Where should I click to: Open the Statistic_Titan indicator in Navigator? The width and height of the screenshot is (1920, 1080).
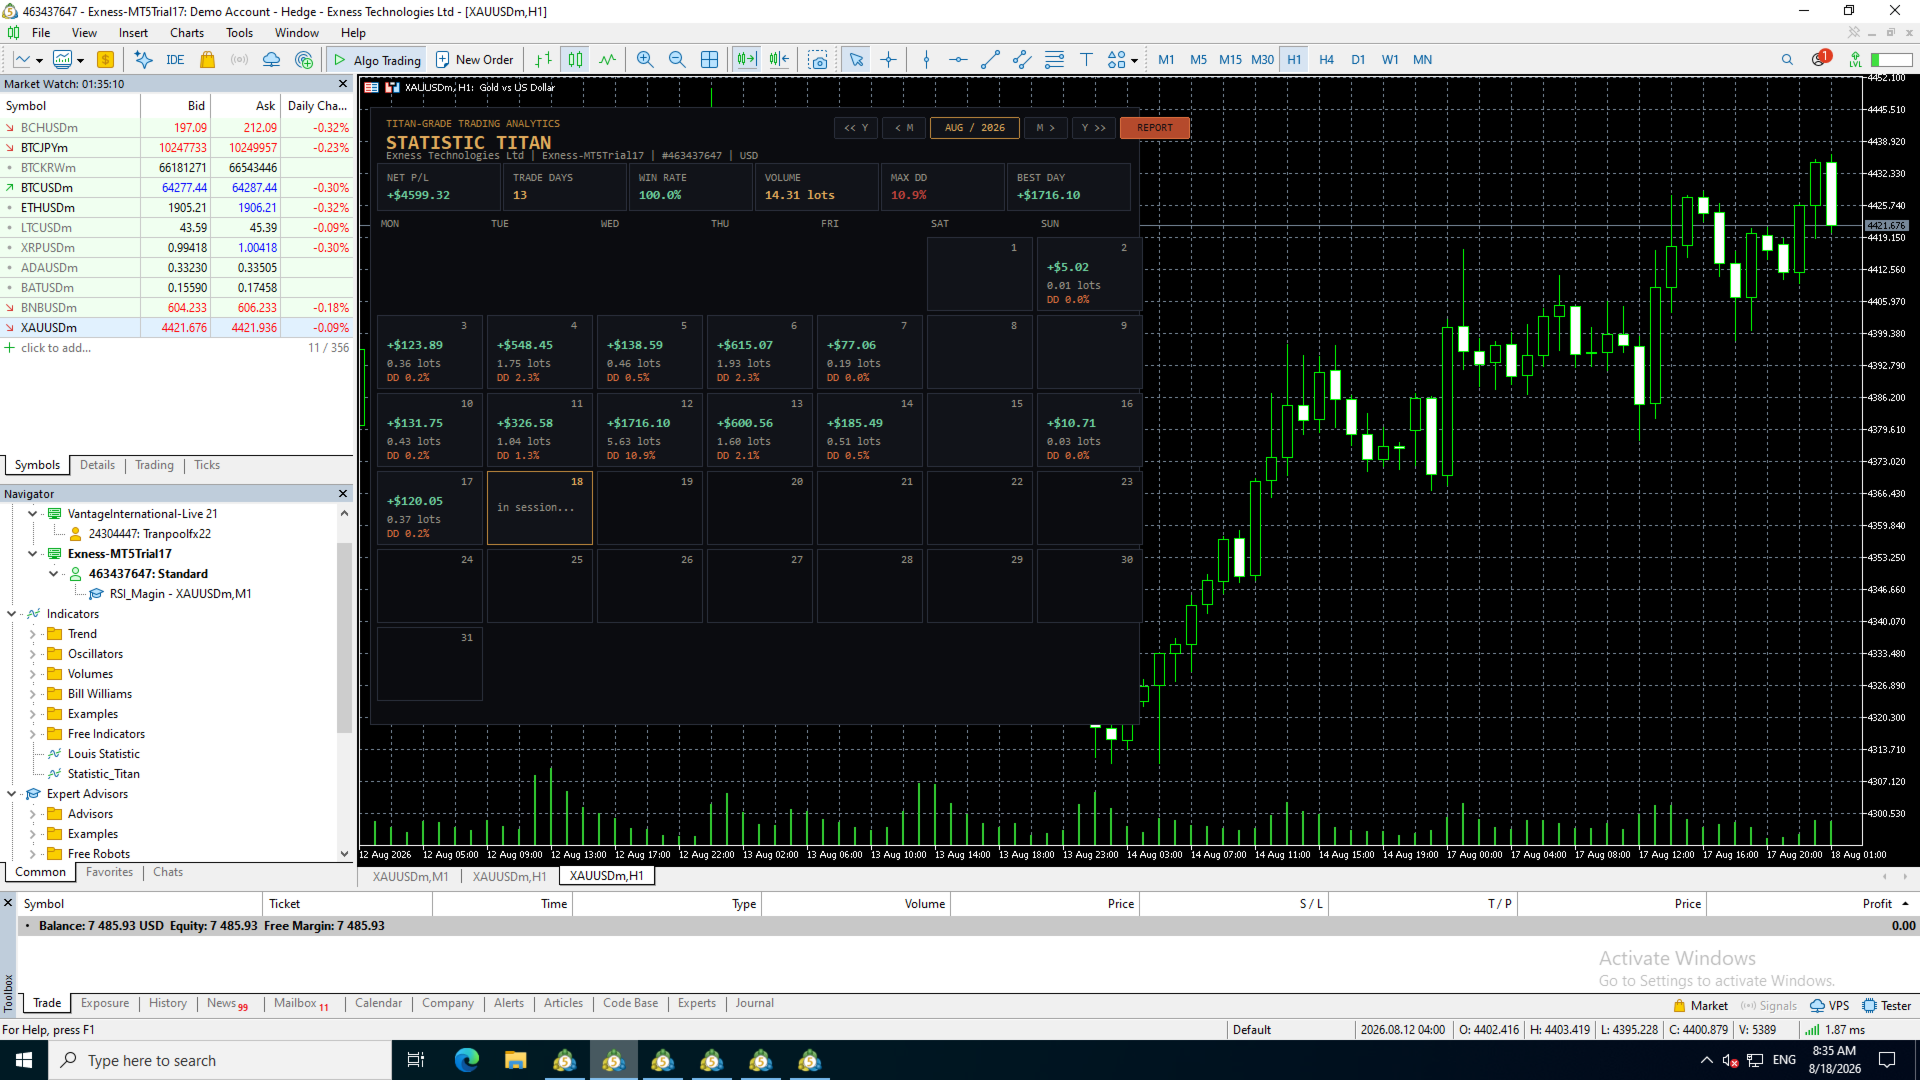click(x=103, y=774)
